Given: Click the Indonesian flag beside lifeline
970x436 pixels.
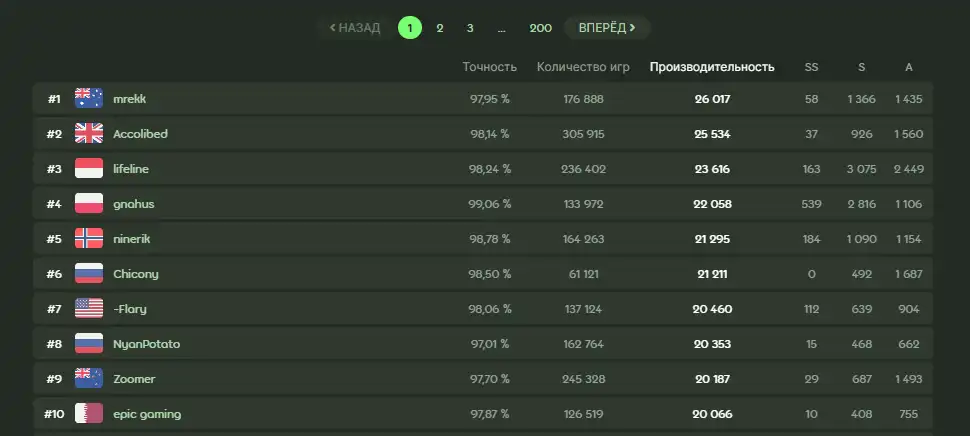Looking at the screenshot, I should point(88,169).
